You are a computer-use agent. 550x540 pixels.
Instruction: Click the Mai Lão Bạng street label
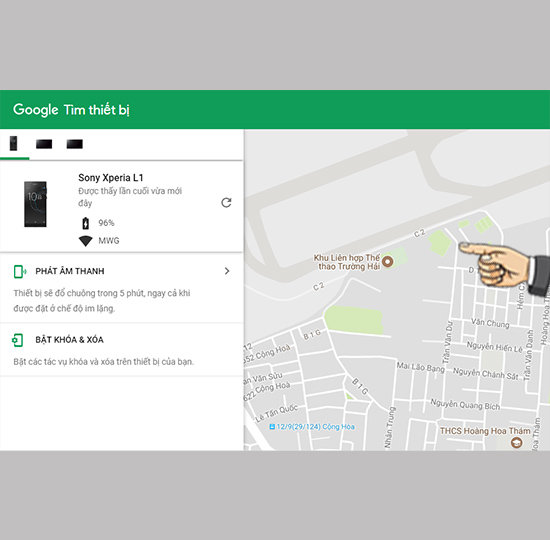tap(421, 367)
